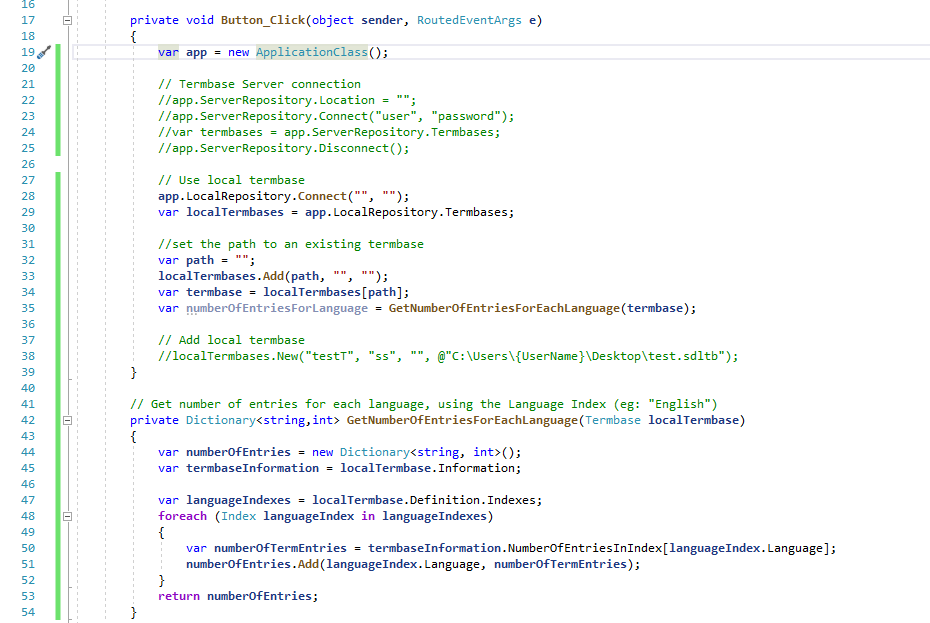Screen dimensions: 930x623
Task: Click the commented ServerRepository.Disconnect() line
Action: coord(284,148)
